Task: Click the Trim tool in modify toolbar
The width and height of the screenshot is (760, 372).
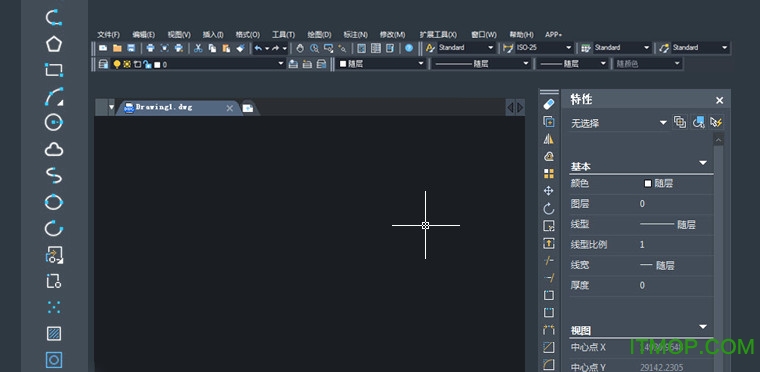Action: coord(549,260)
